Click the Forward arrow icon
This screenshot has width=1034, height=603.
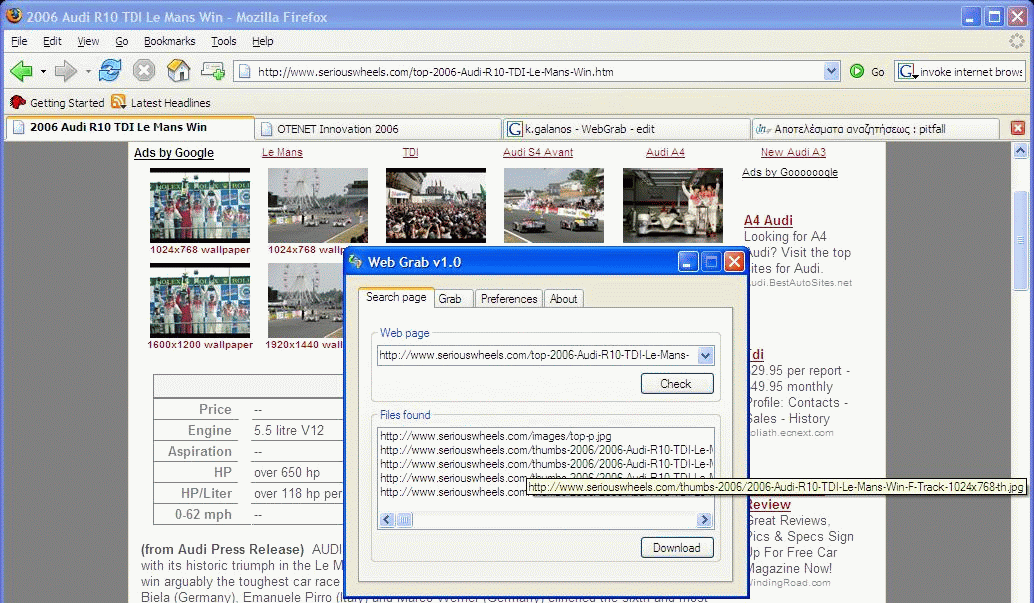pos(65,71)
